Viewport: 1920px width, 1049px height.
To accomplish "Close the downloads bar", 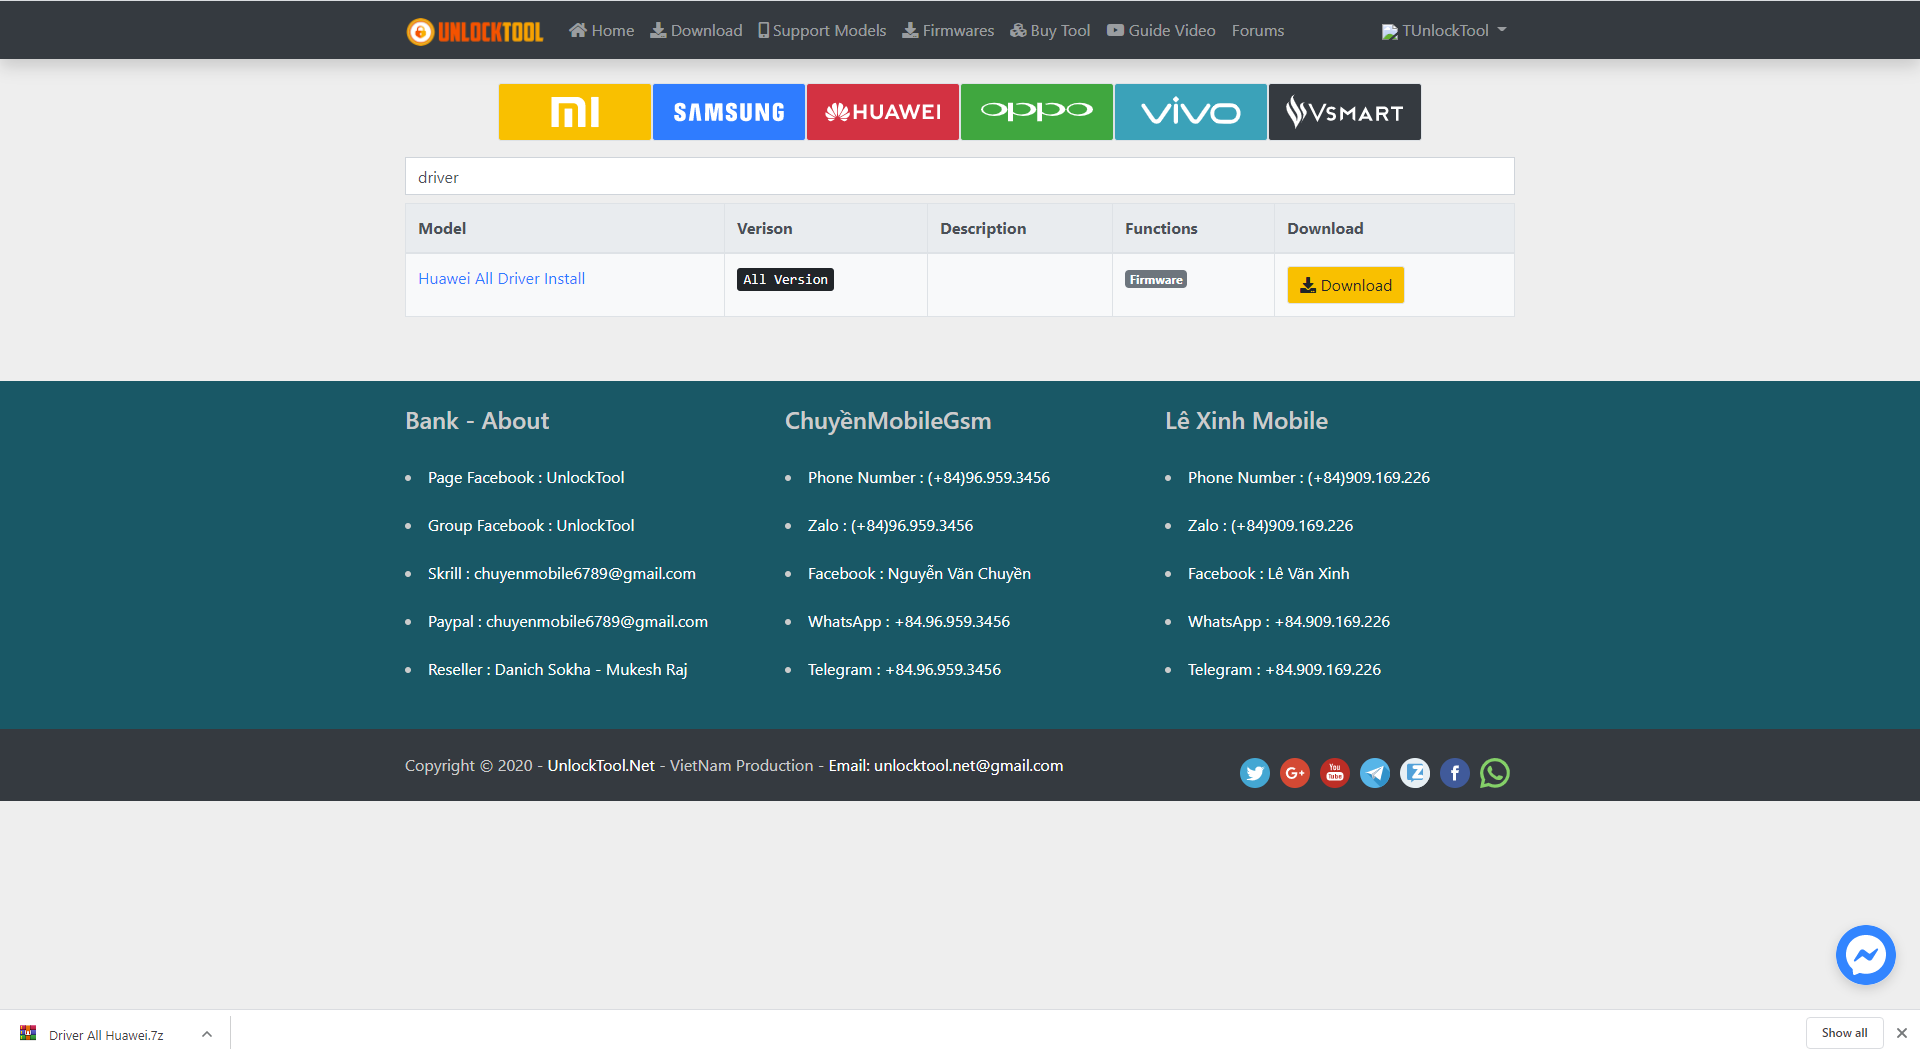I will point(1902,1033).
